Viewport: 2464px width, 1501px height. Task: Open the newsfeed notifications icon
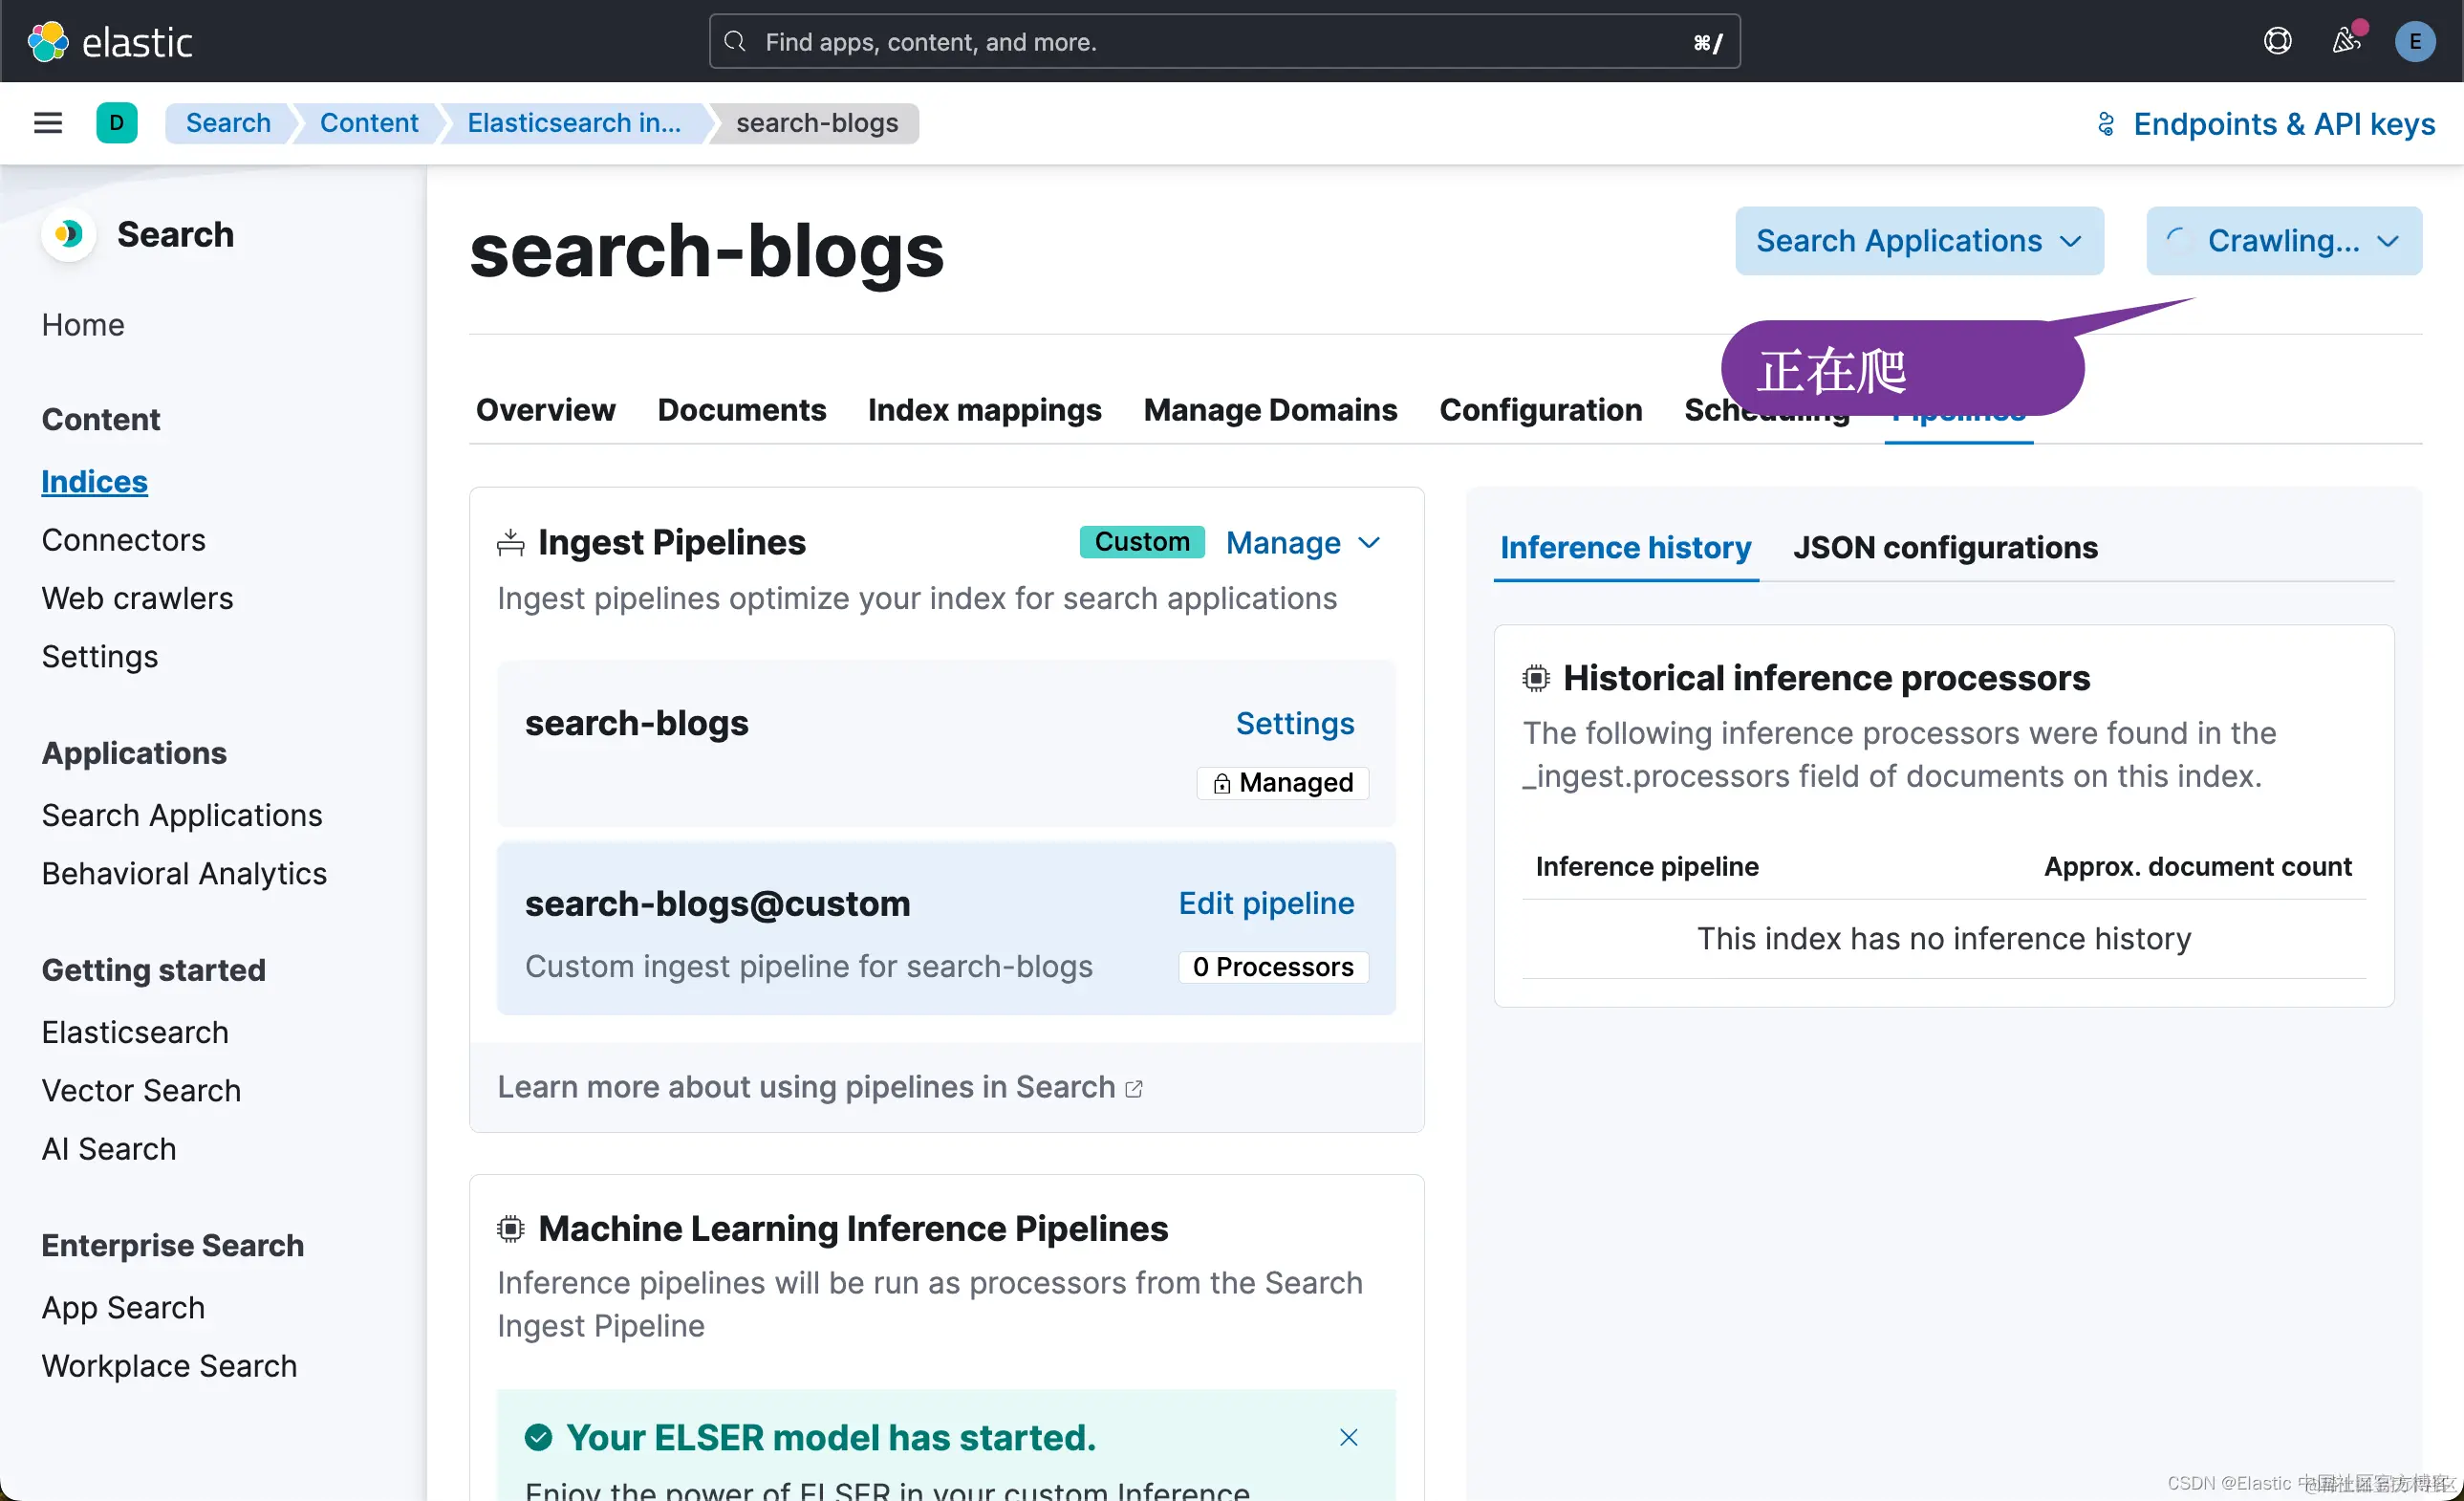(x=2345, y=41)
